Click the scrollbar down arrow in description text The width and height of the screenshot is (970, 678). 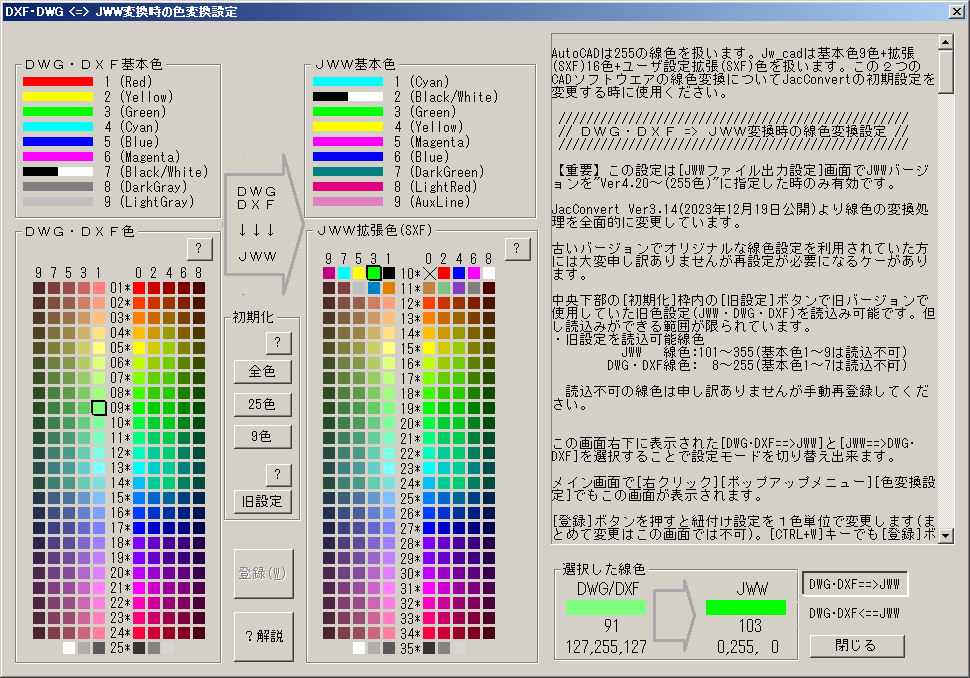coord(945,534)
